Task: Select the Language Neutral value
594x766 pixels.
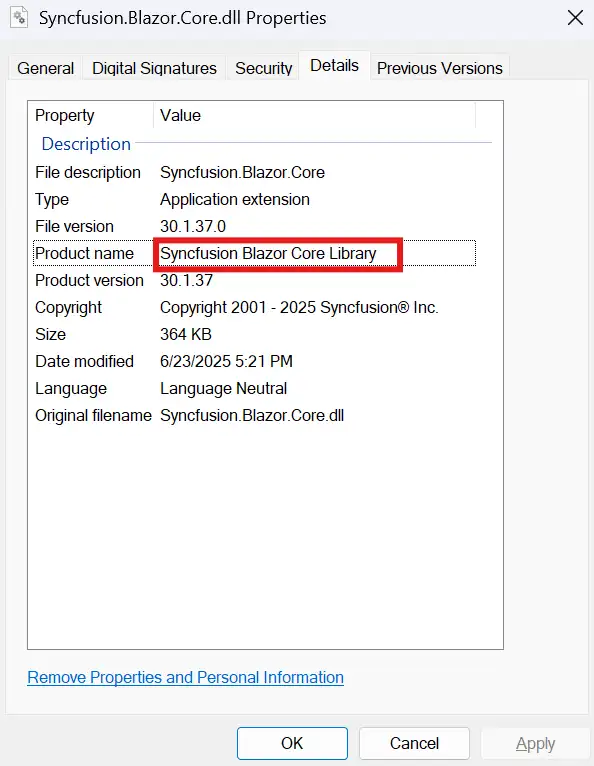Action: (x=223, y=388)
